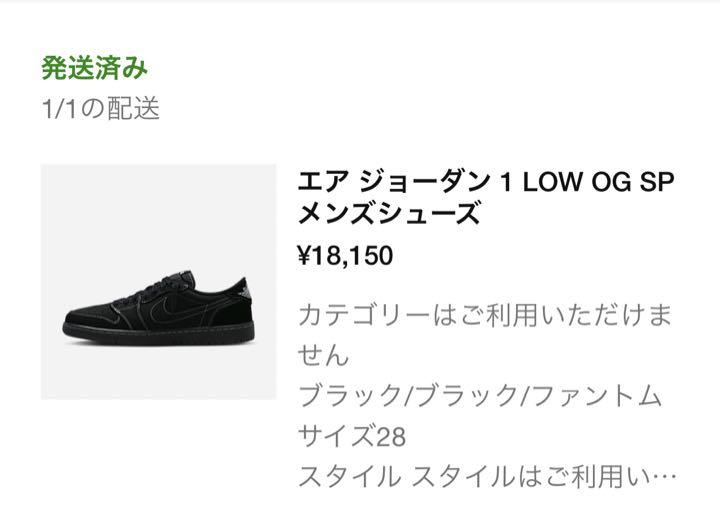Image resolution: width=720 pixels, height=509 pixels.
Task: Click the メンズシューズ product subtitle
Action: [389, 213]
